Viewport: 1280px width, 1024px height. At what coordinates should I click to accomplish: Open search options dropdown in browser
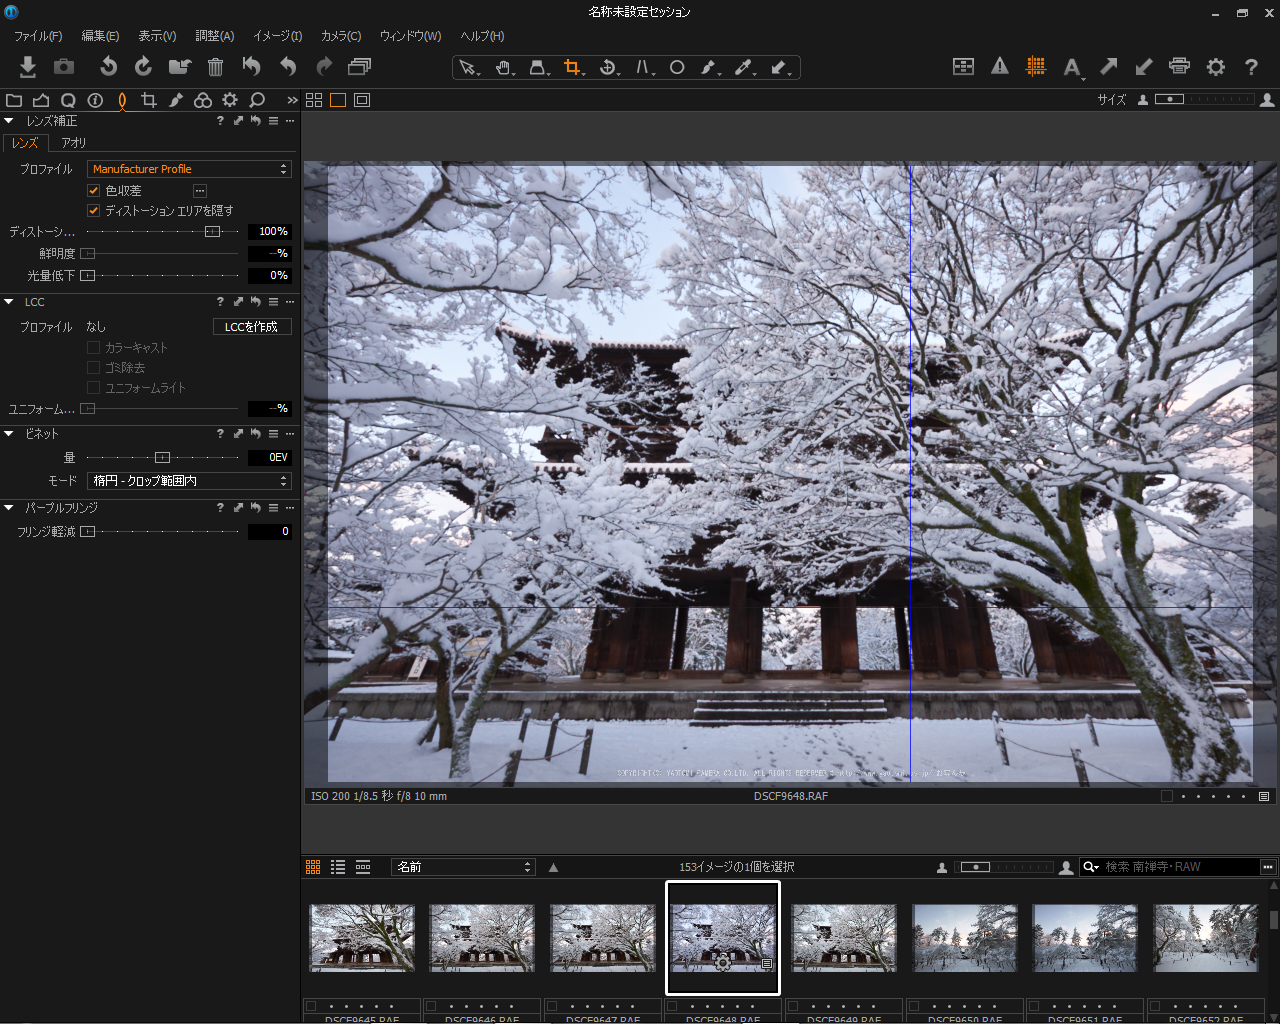pos(1091,867)
